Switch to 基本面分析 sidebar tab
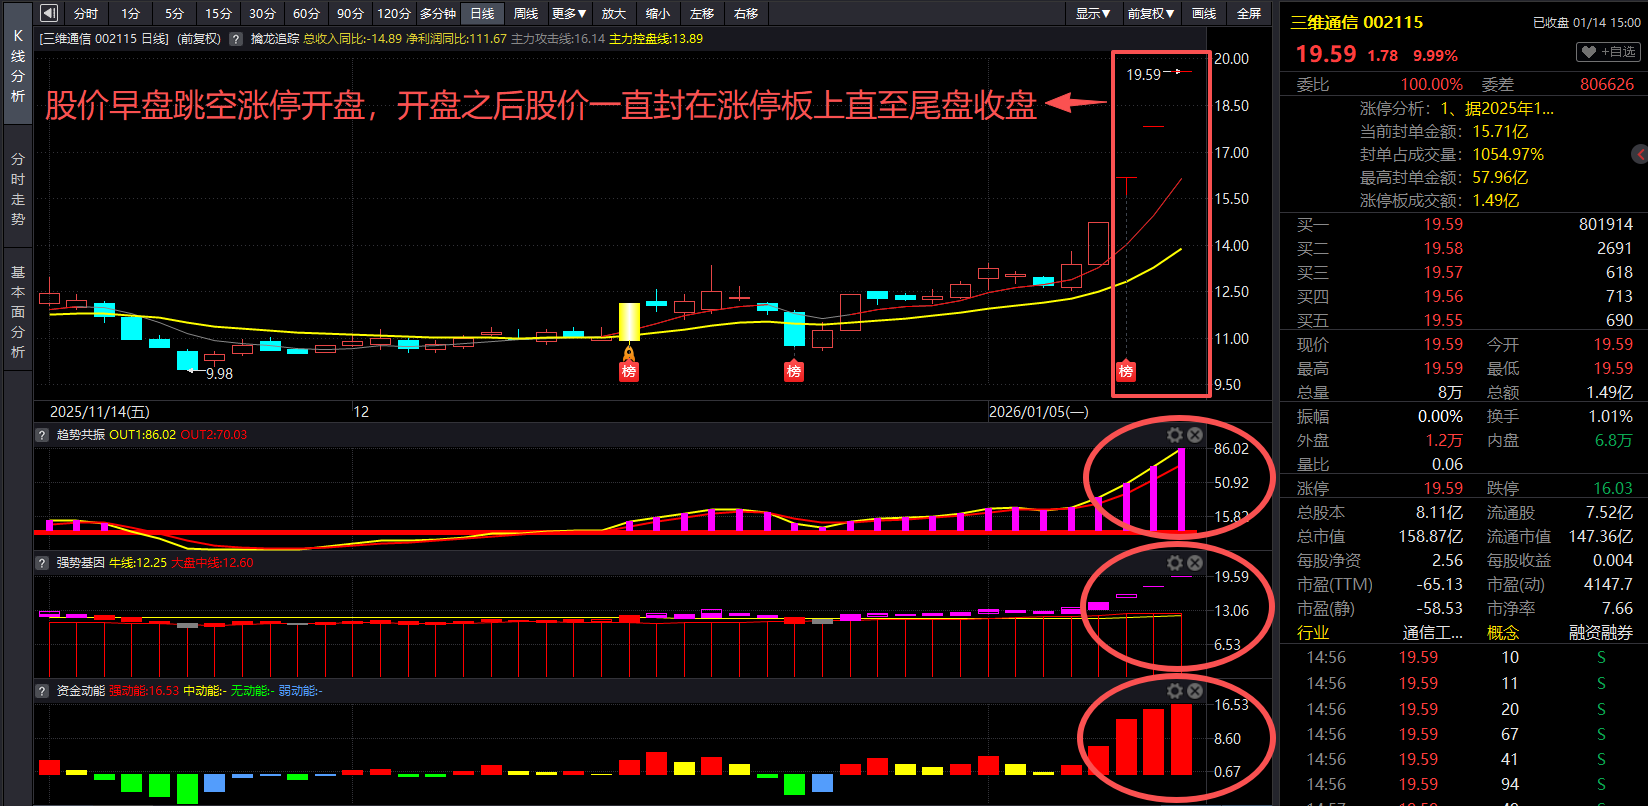Image resolution: width=1648 pixels, height=806 pixels. click(x=18, y=312)
